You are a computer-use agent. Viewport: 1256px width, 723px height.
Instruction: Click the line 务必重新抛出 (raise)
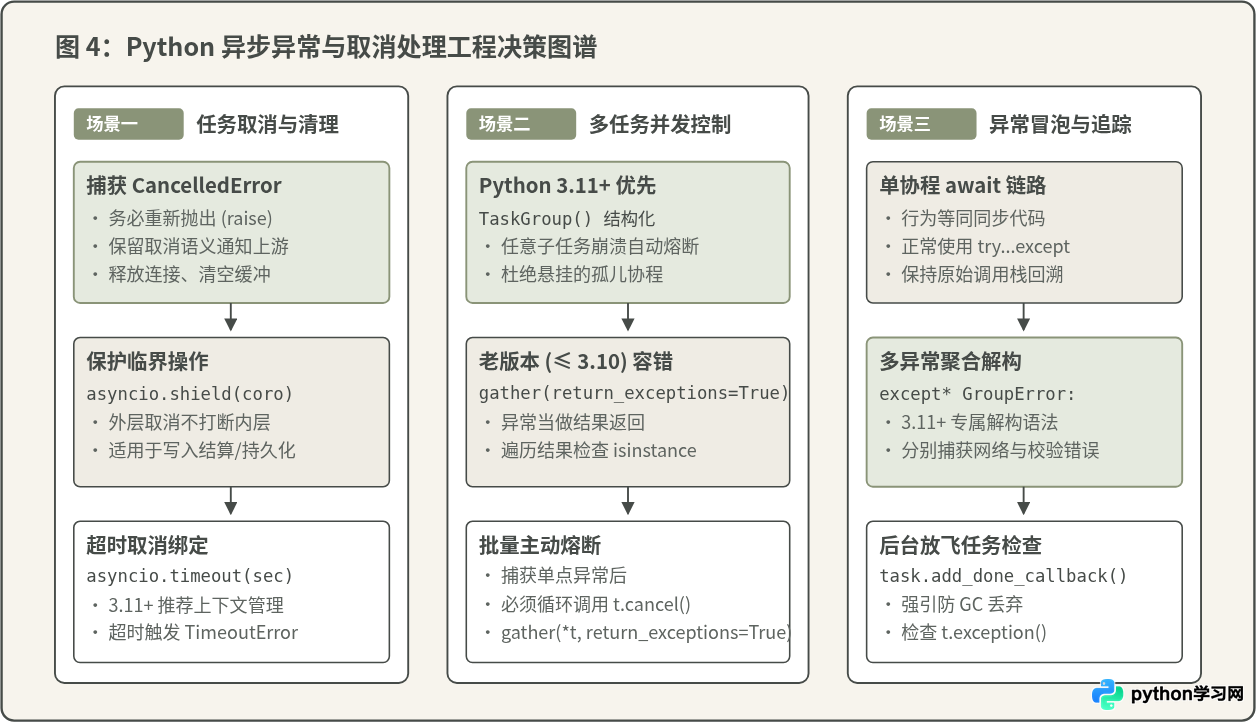coord(190,218)
